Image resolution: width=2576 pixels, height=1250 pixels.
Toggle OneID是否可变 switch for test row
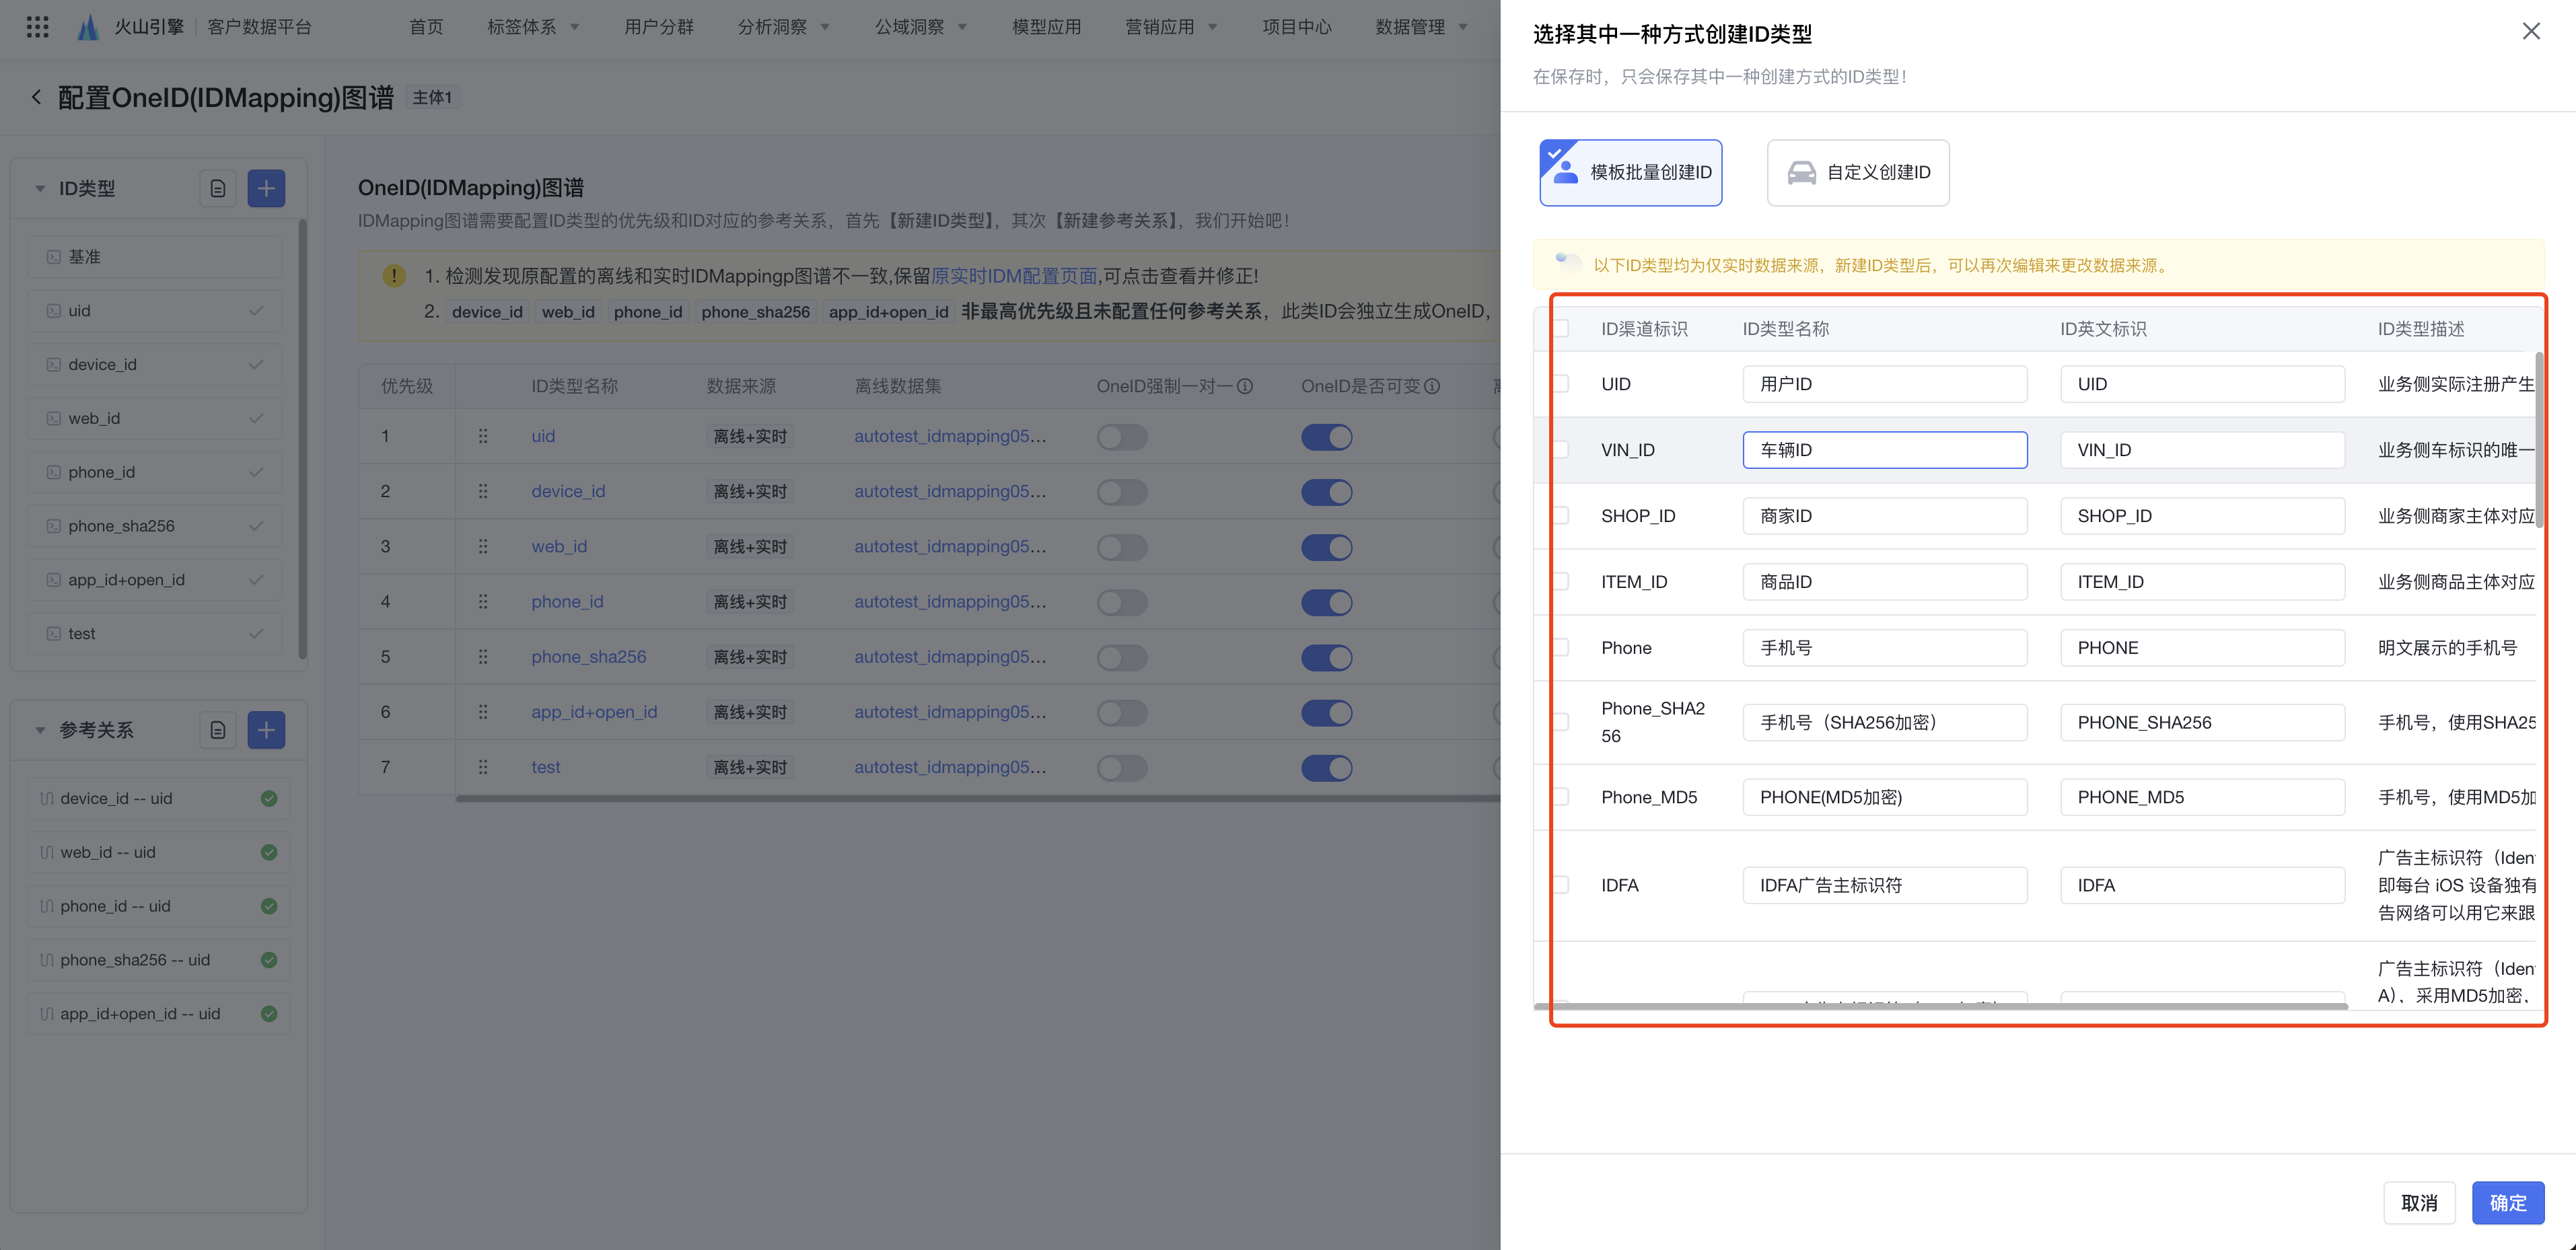pyautogui.click(x=1327, y=768)
